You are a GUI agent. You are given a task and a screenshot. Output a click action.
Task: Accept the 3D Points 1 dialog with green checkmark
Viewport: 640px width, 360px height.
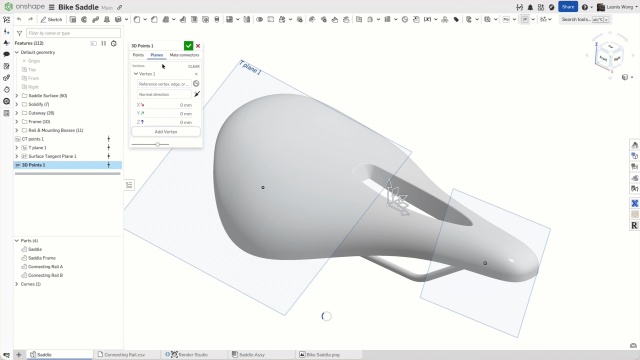pyautogui.click(x=188, y=46)
